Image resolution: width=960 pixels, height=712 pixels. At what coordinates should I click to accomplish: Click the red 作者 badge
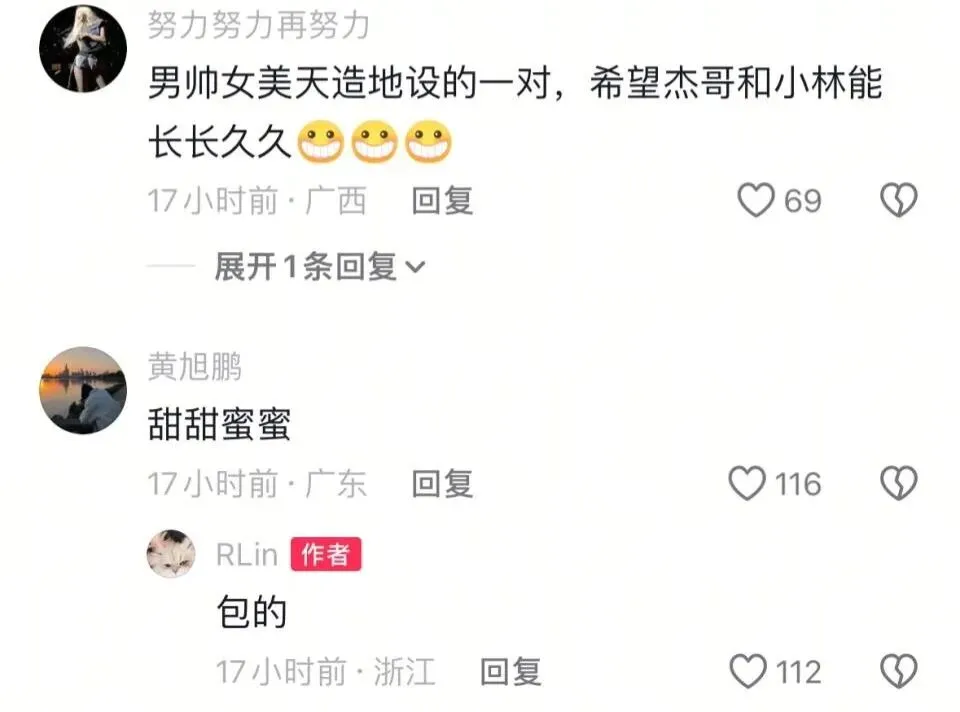pos(326,555)
